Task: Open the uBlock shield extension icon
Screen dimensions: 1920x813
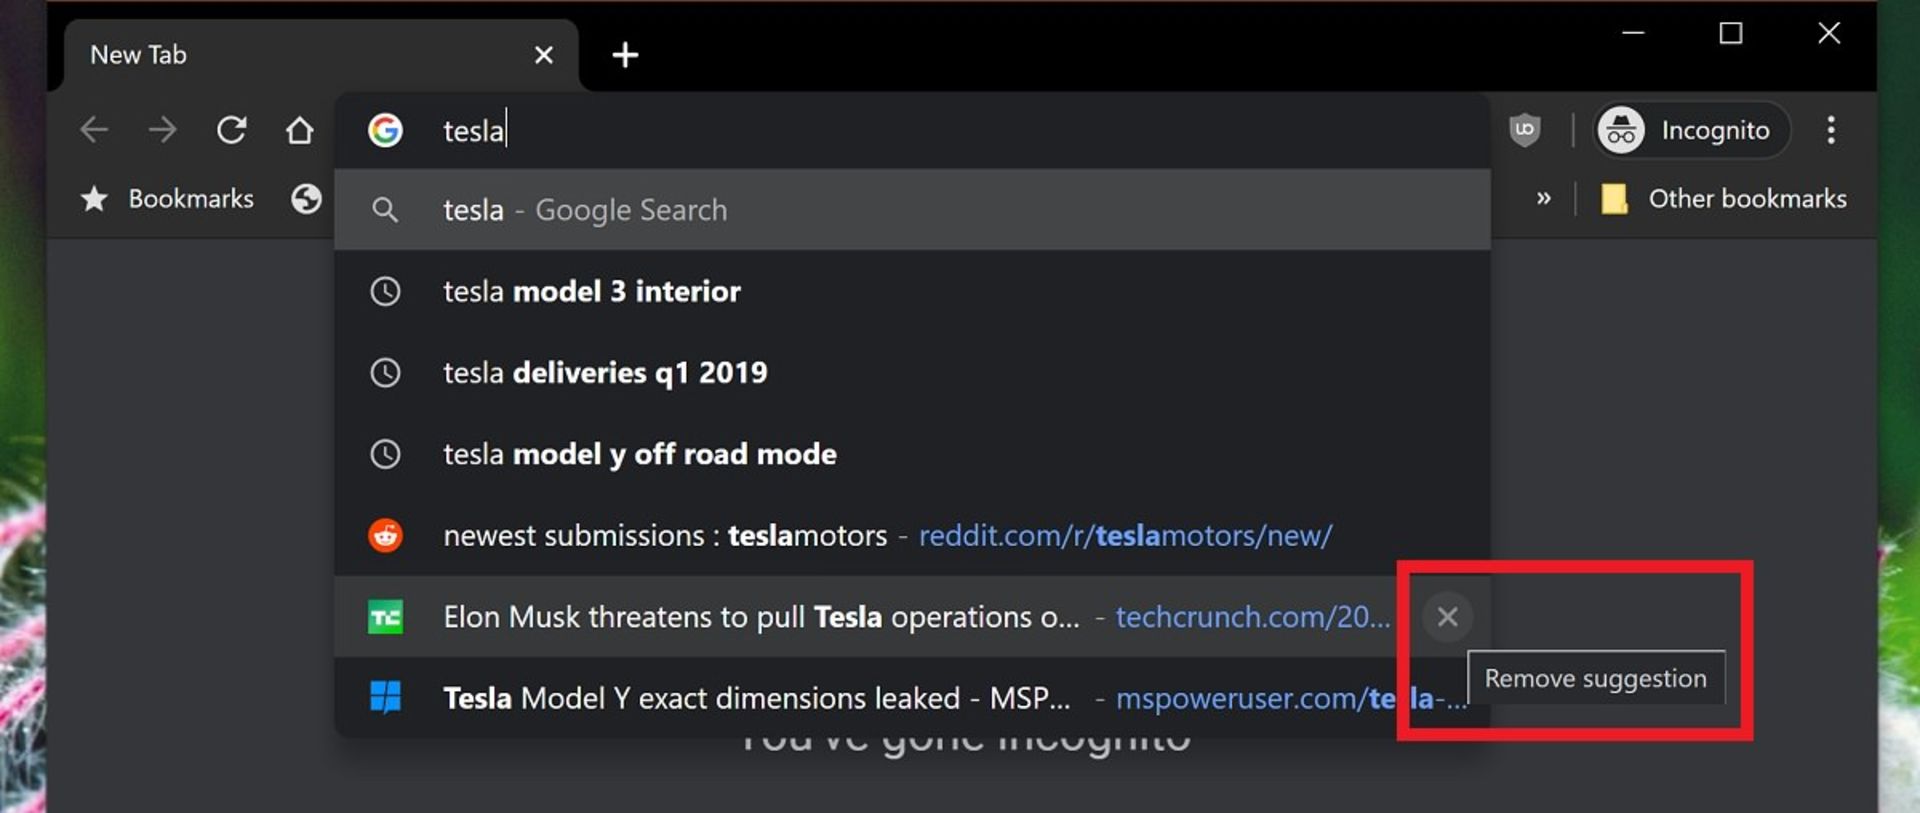Action: [x=1524, y=130]
